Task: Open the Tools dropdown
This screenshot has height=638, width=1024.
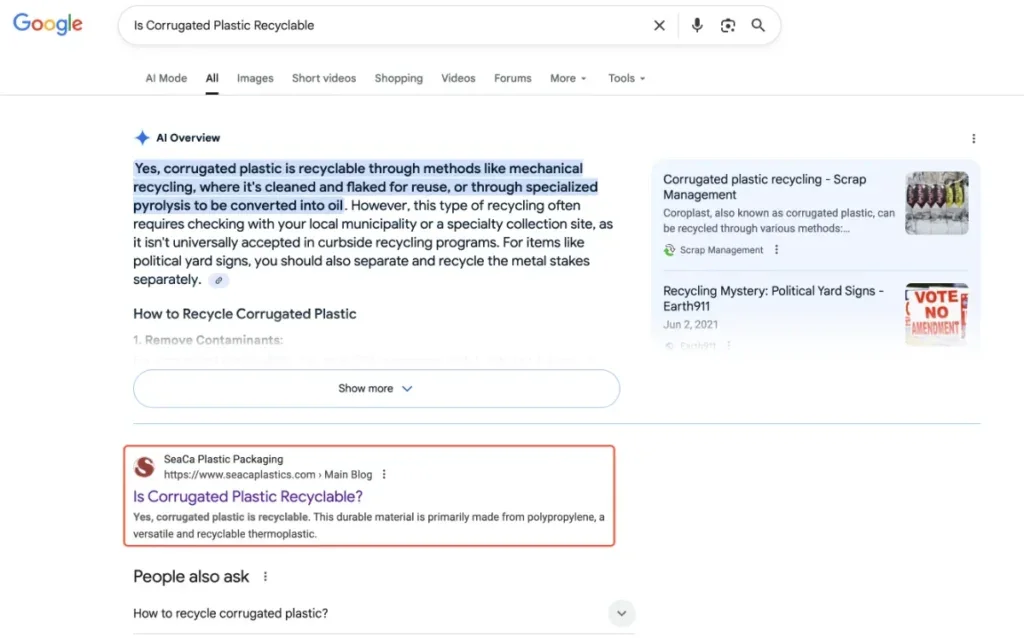Action: (x=626, y=78)
